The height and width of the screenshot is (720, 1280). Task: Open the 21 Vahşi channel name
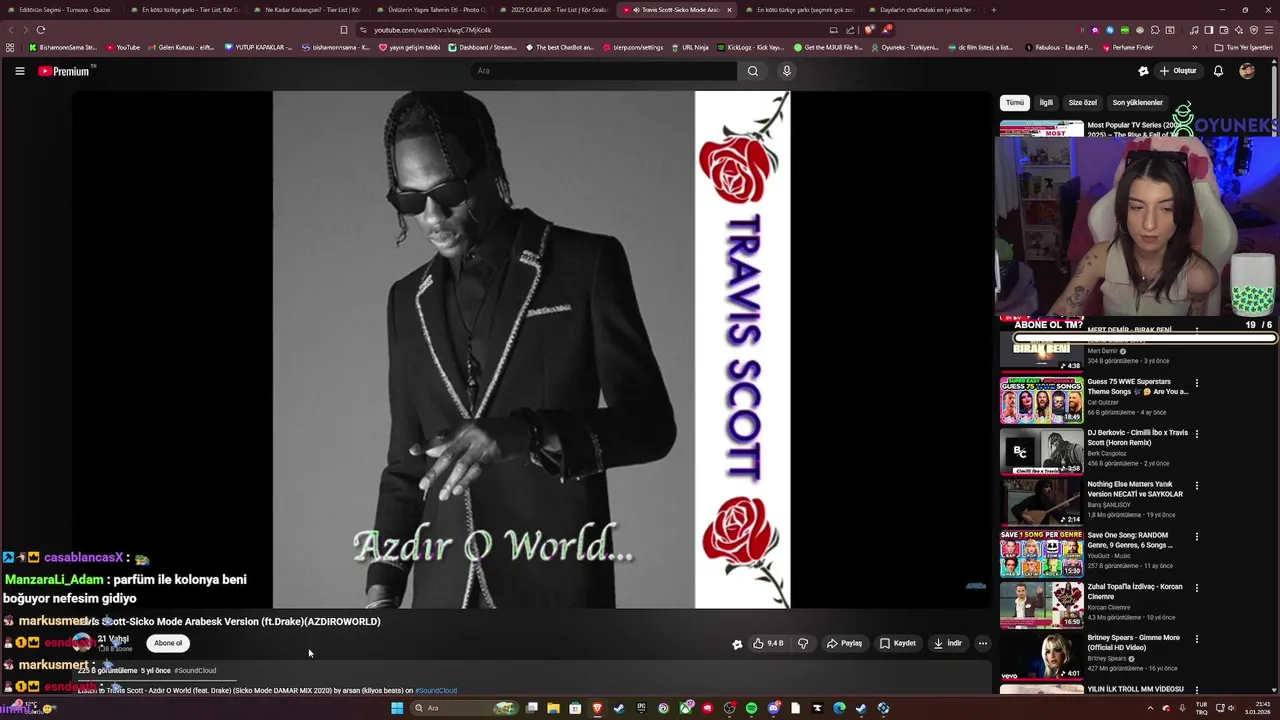pos(113,639)
